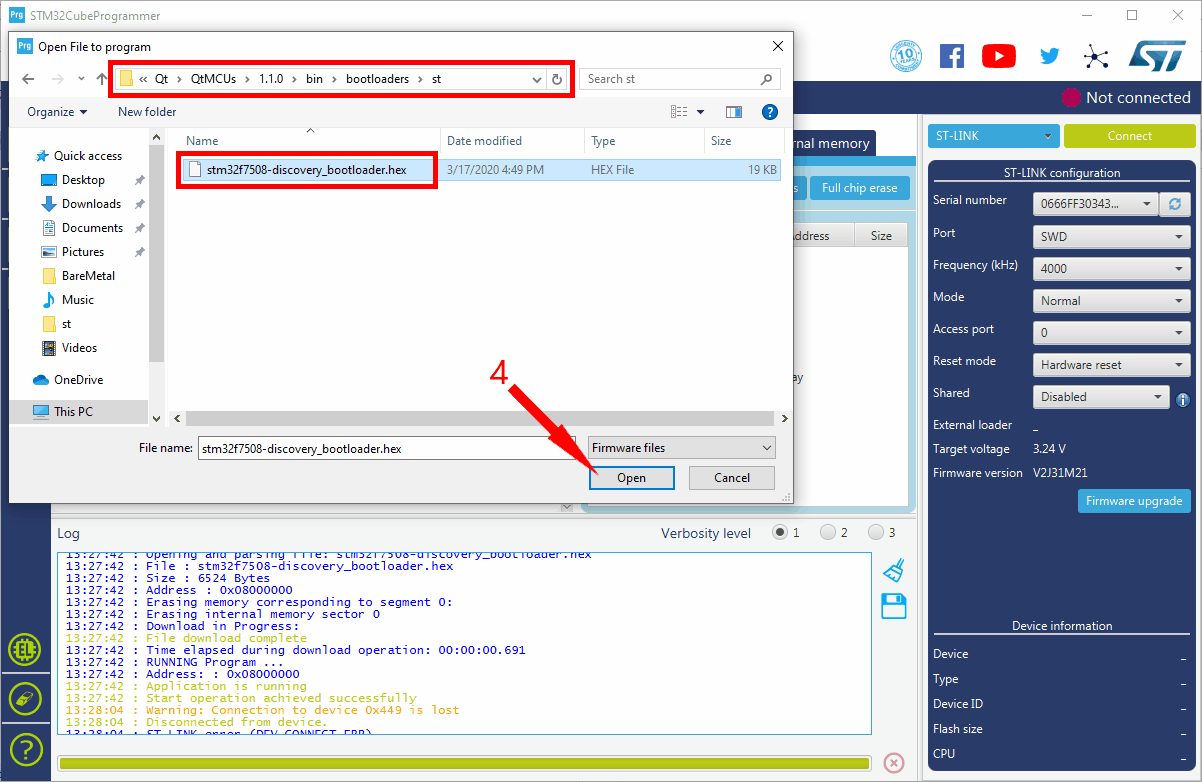This screenshot has width=1202, height=782.
Task: Select stm32f7508-discovery_bootloader.hex in the file list
Action: click(306, 170)
